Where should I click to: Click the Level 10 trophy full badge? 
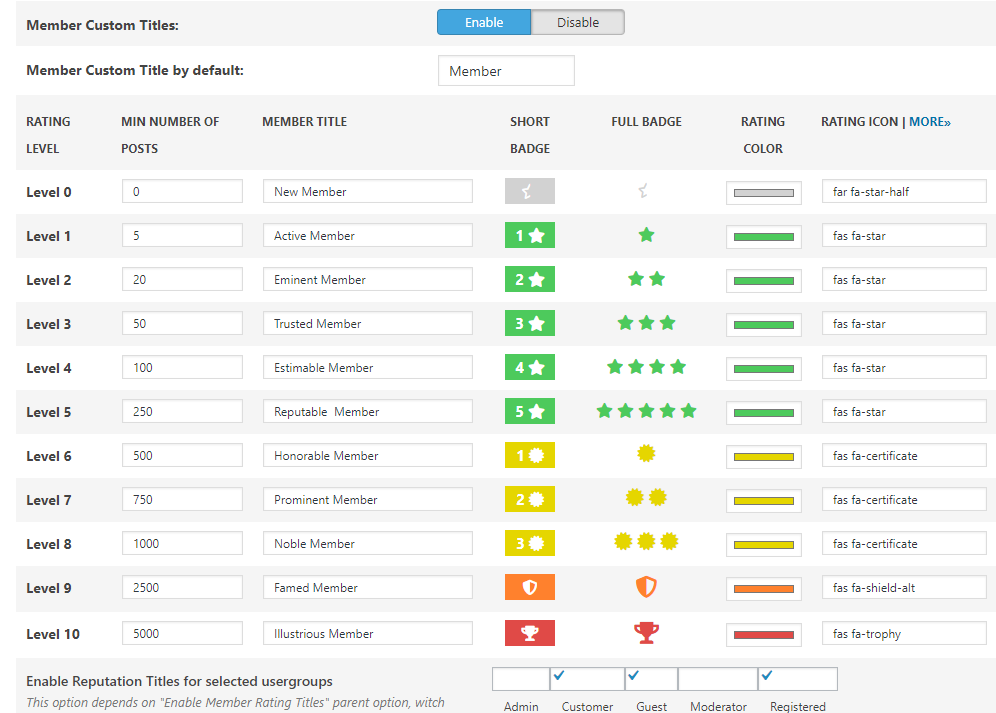point(646,632)
